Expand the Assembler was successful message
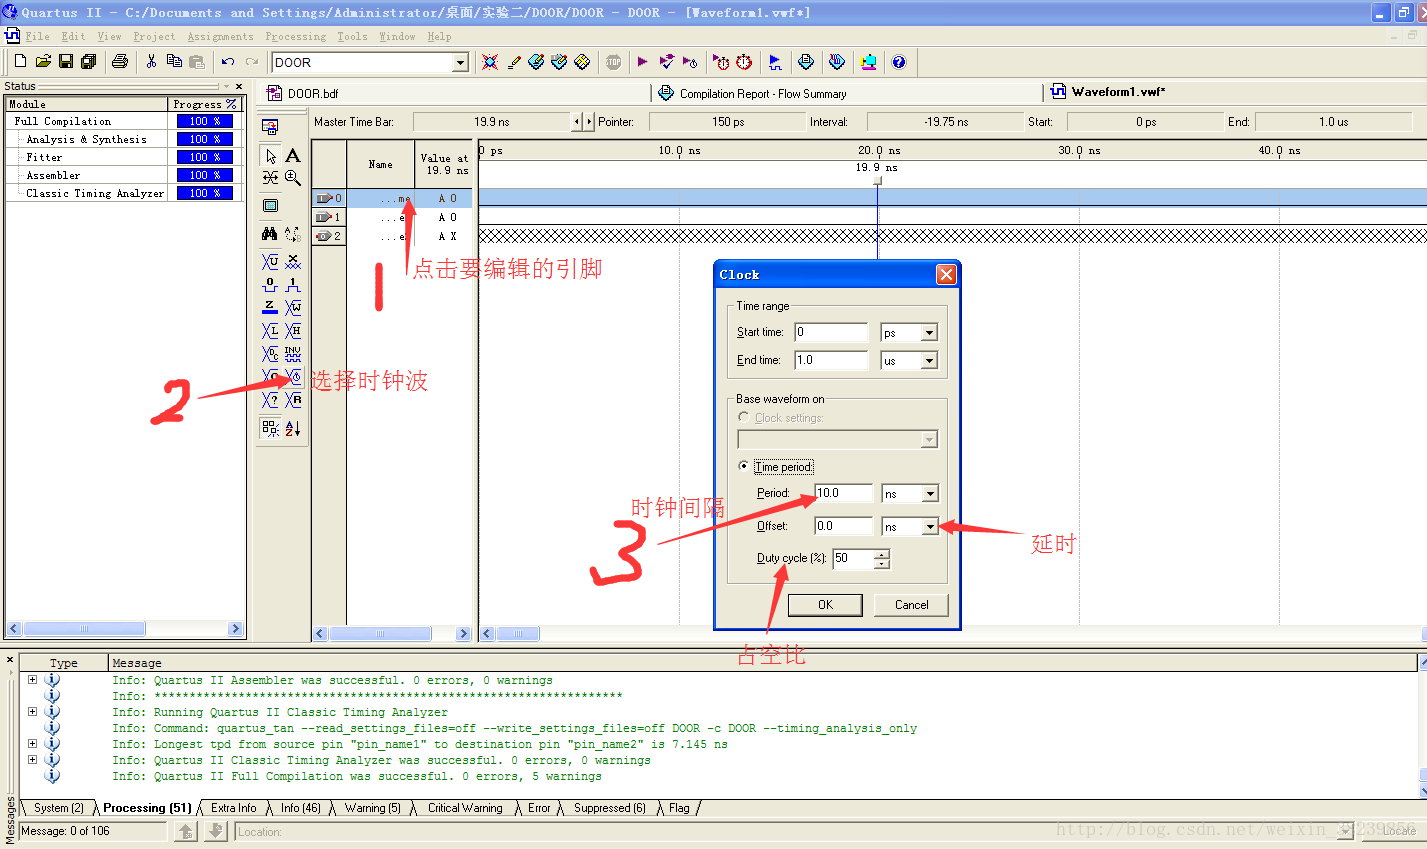This screenshot has height=849, width=1427. 32,680
